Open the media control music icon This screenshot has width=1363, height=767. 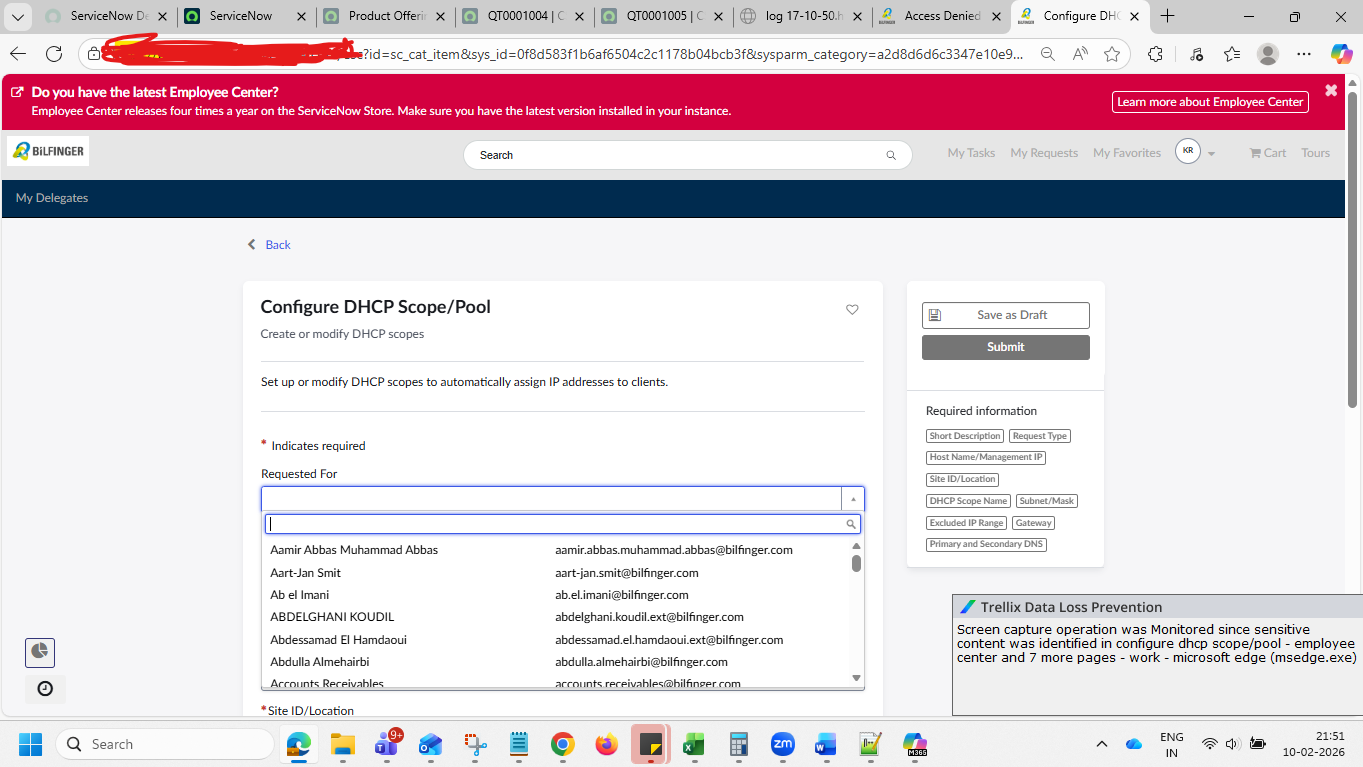click(1197, 54)
